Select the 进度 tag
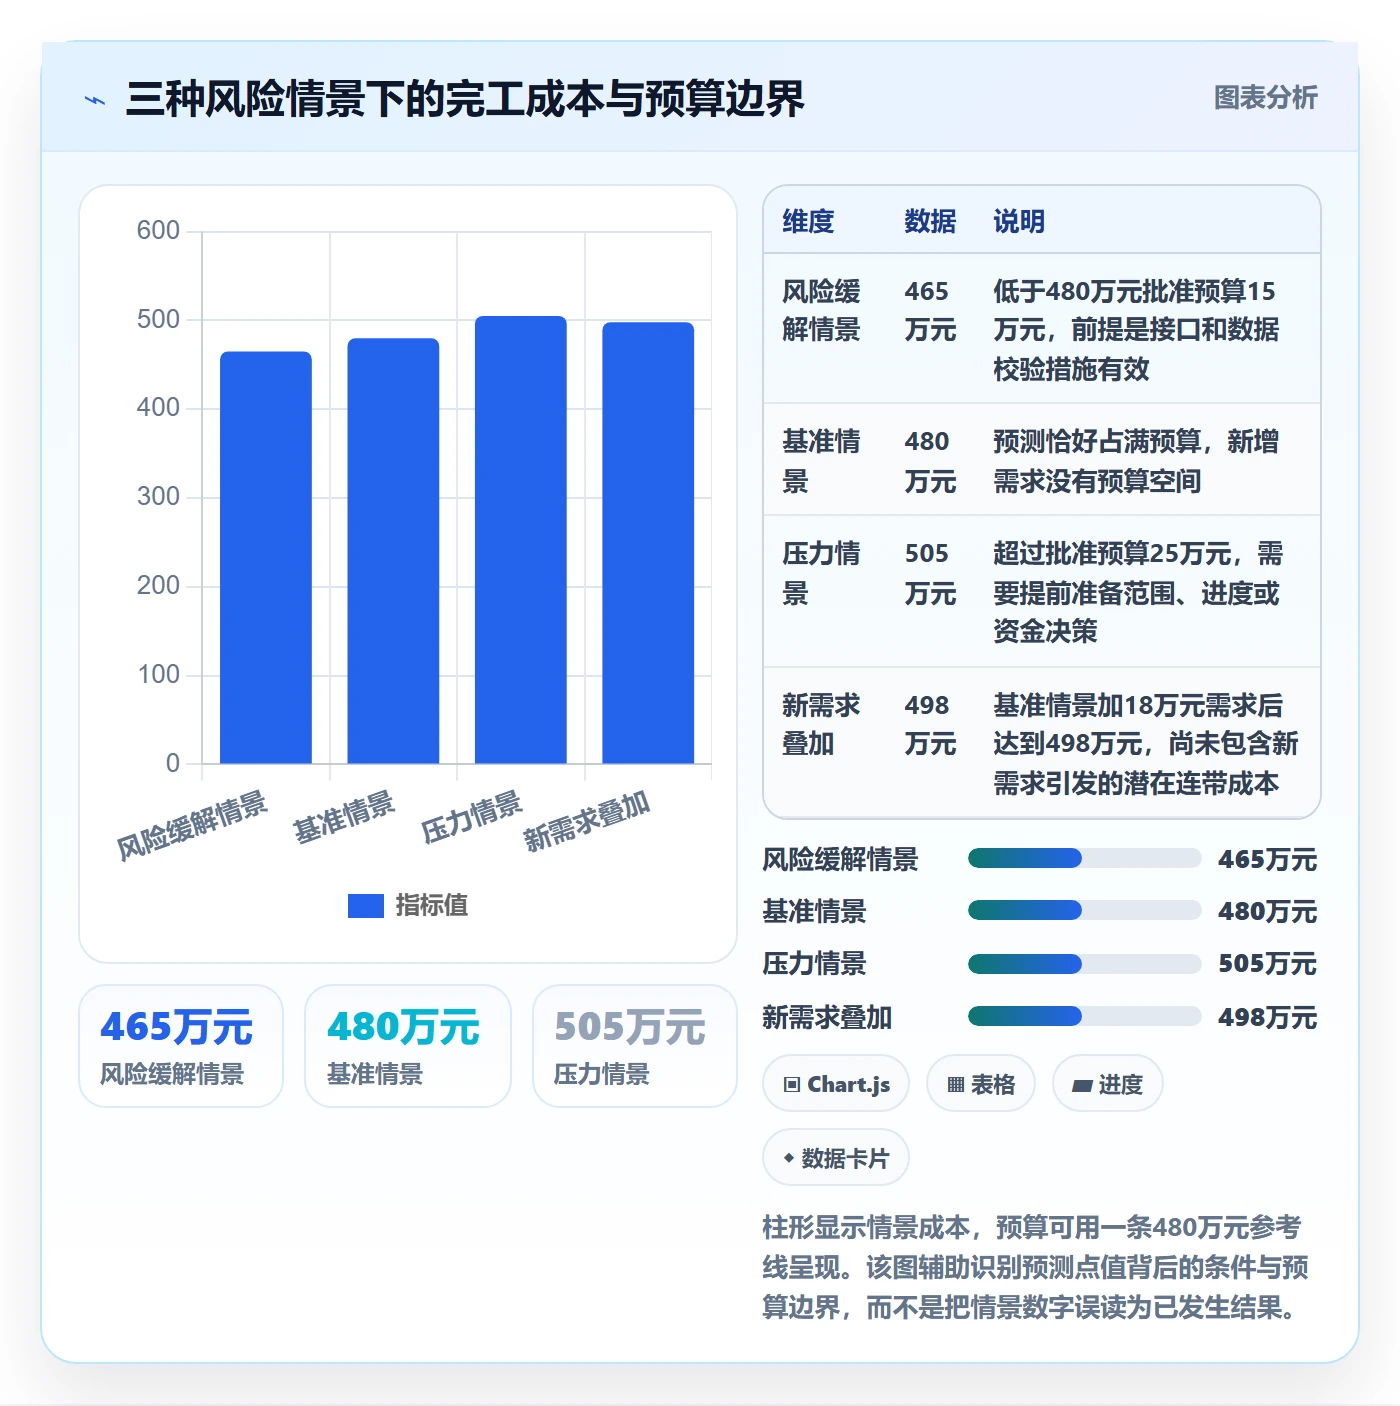 click(x=1108, y=1084)
